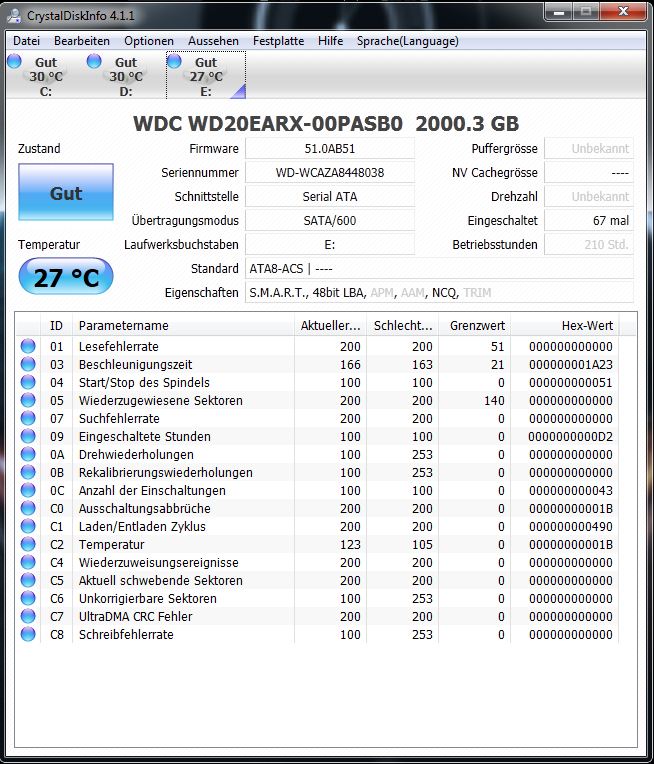The width and height of the screenshot is (654, 764).
Task: Click status orb of Rekalibrierungswiederholungen row
Action: pyautogui.click(x=28, y=472)
